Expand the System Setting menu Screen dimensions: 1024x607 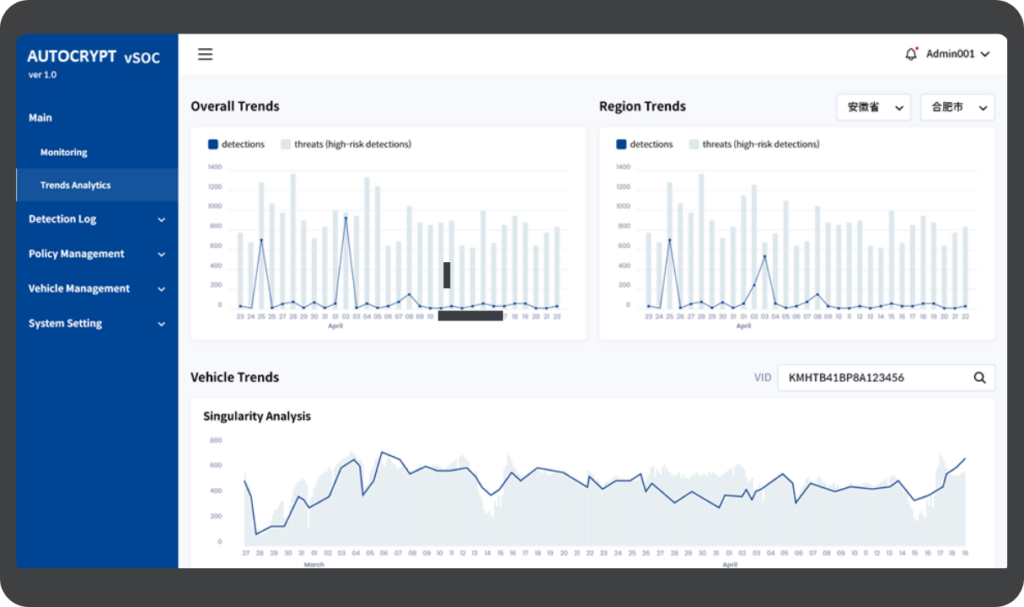[x=96, y=324]
